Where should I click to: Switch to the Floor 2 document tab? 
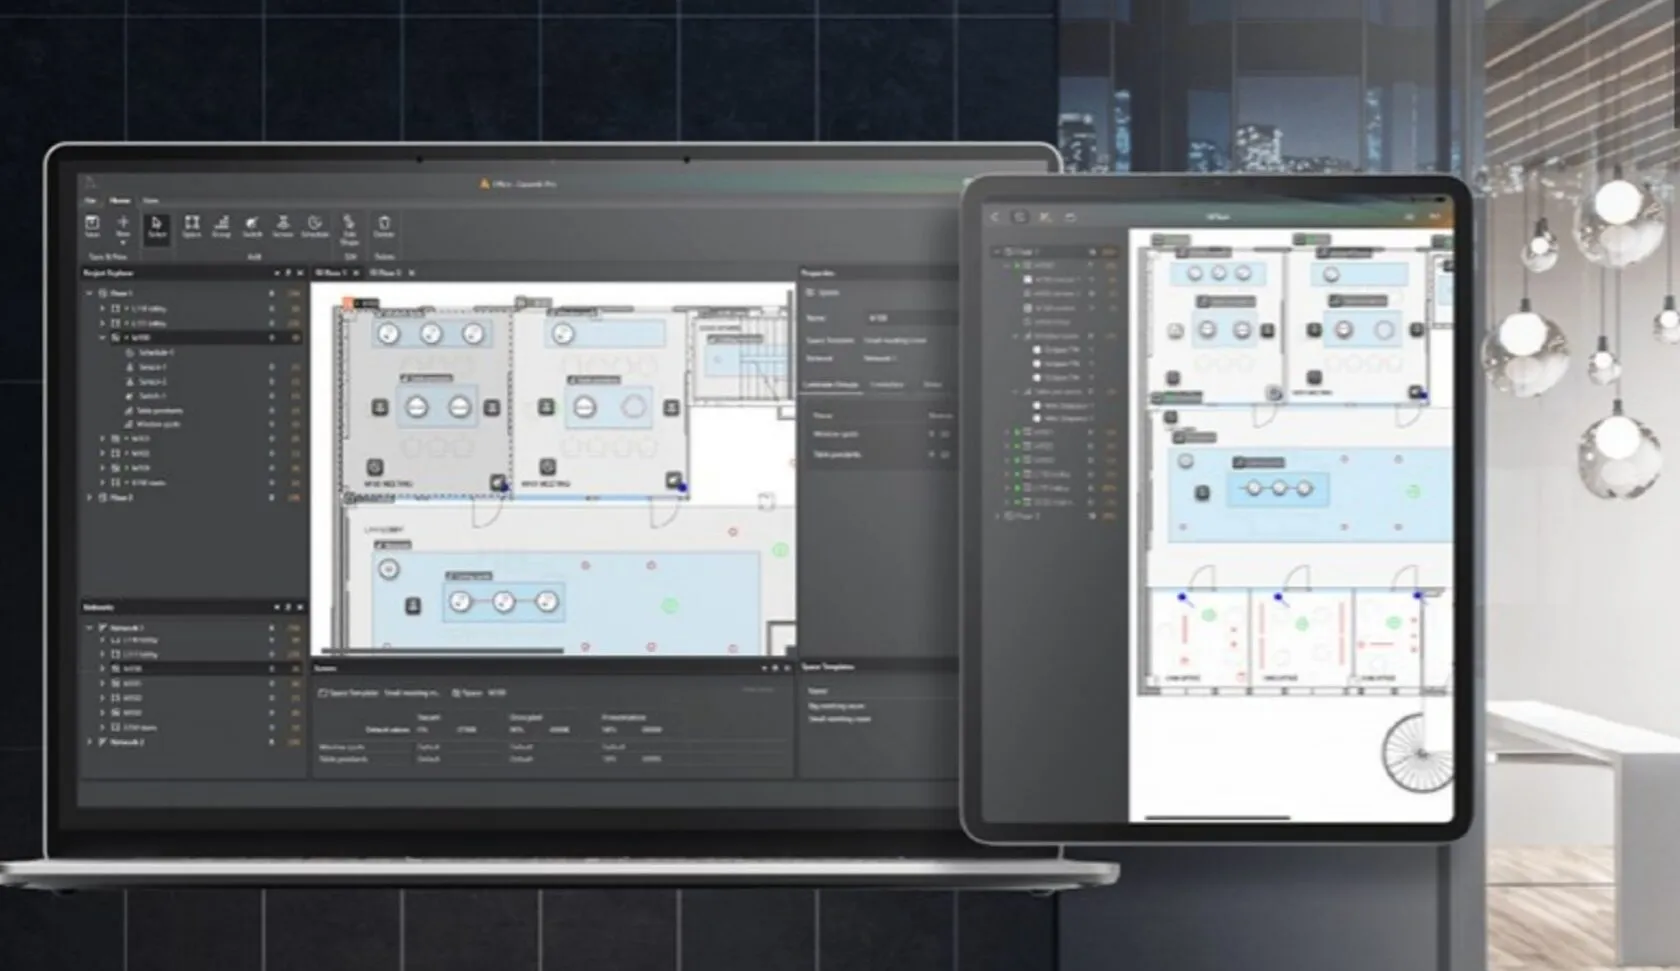coord(386,273)
